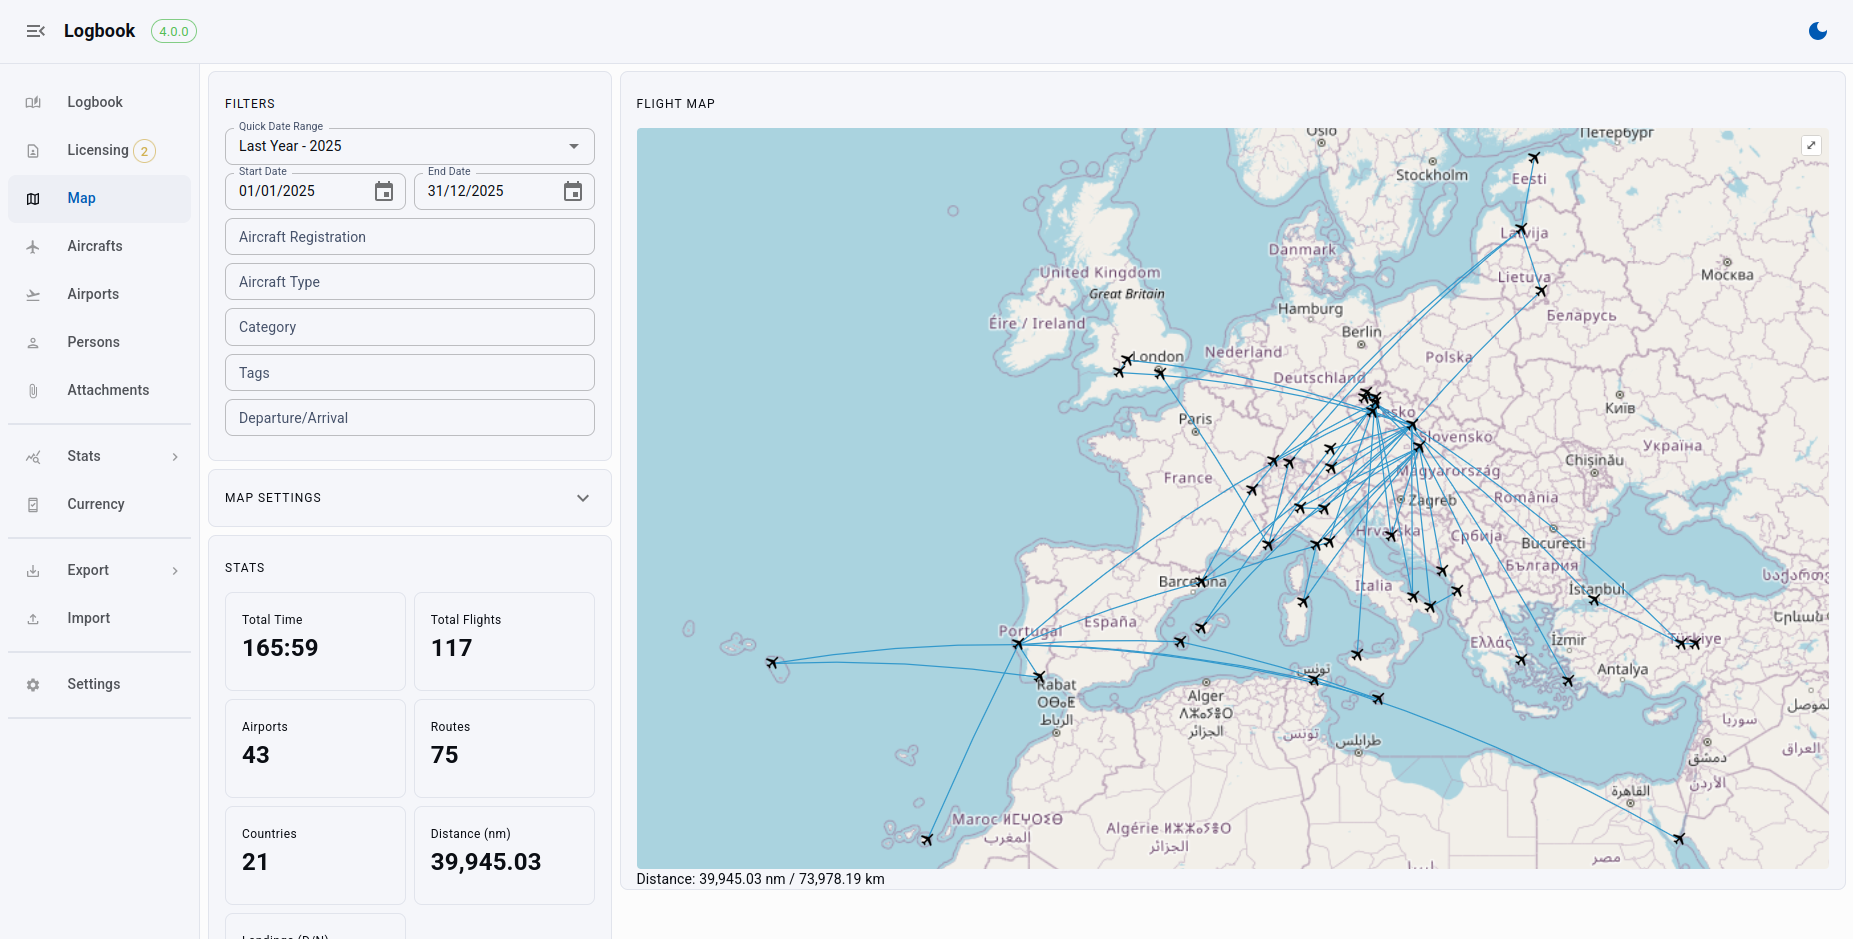The height and width of the screenshot is (939, 1853).
Task: Click the Currency icon in sidebar
Action: point(33,505)
